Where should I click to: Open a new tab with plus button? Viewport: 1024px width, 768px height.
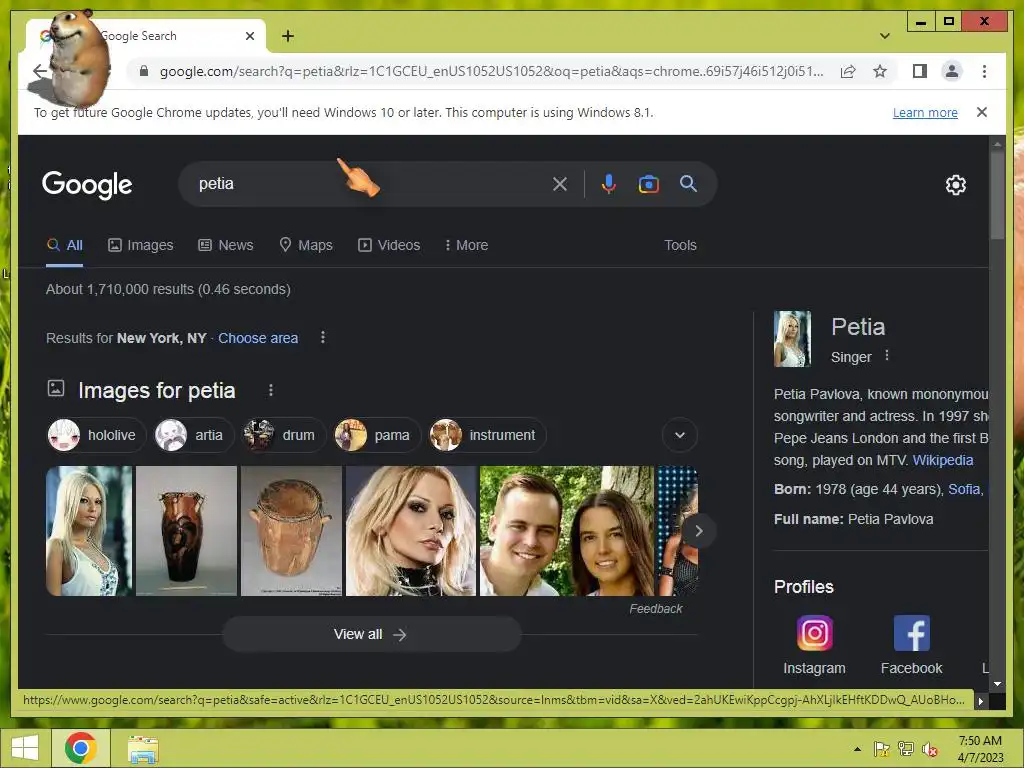pos(288,36)
